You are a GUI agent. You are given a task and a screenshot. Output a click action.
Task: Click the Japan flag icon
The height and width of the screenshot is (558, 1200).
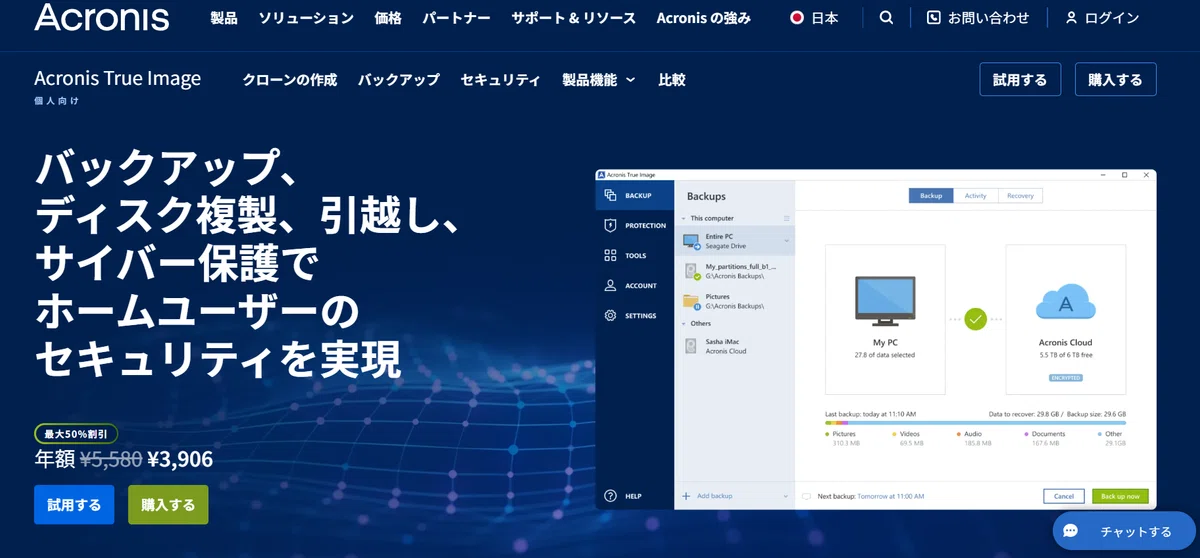pyautogui.click(x=797, y=18)
